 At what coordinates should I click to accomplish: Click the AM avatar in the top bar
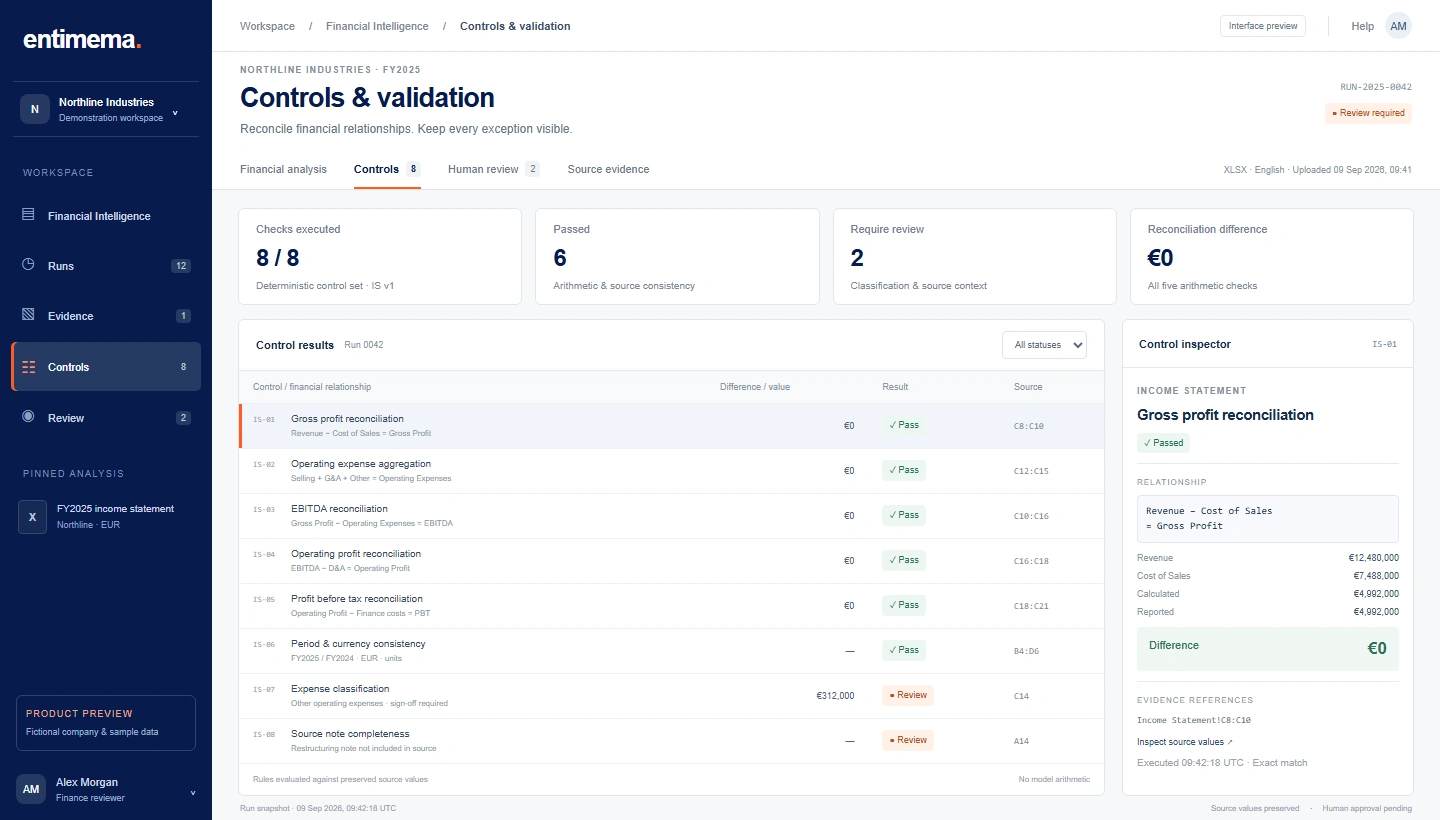[1398, 26]
